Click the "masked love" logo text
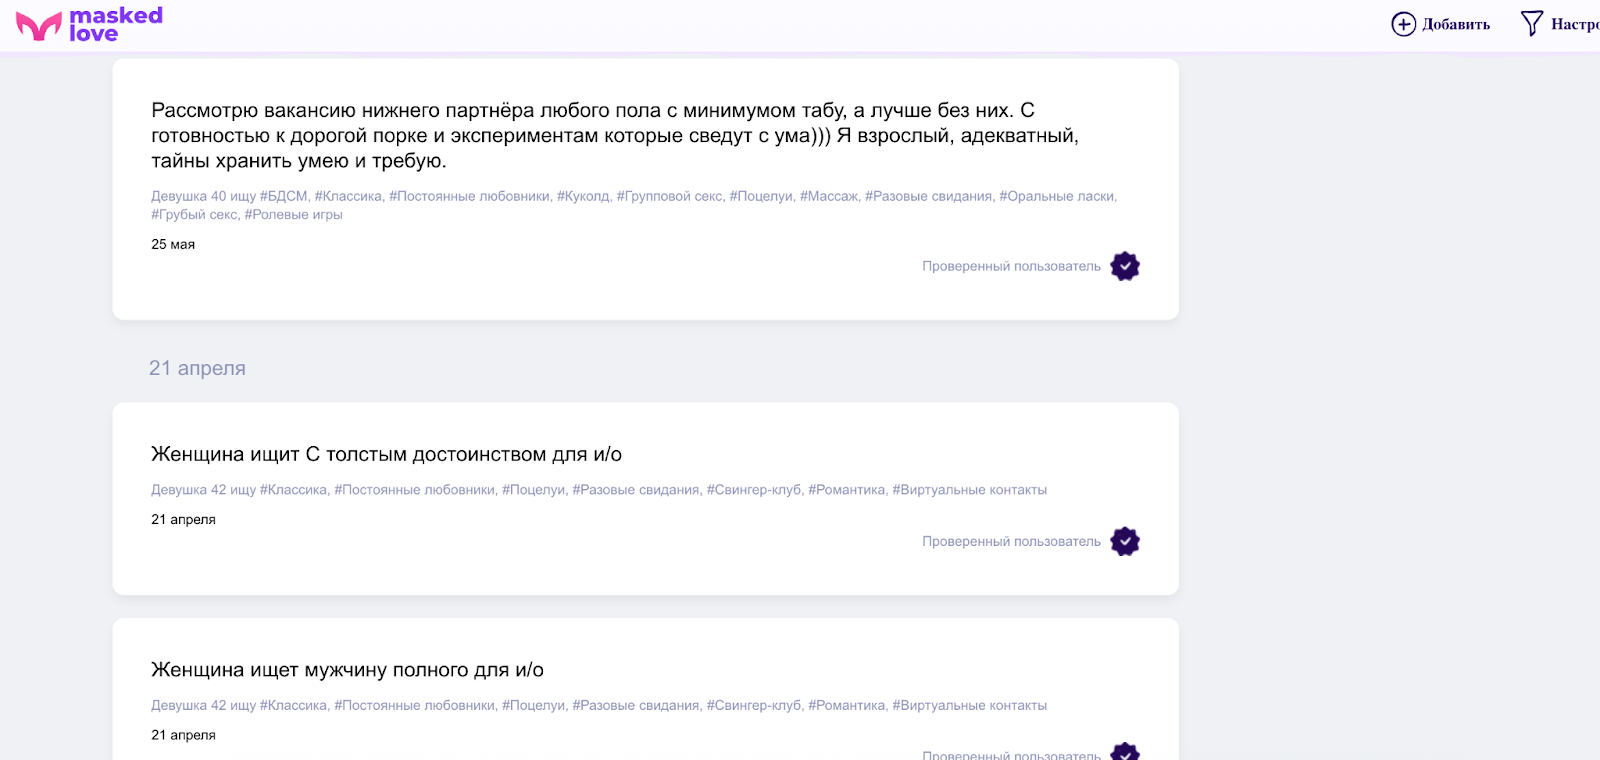1600x760 pixels. click(115, 24)
